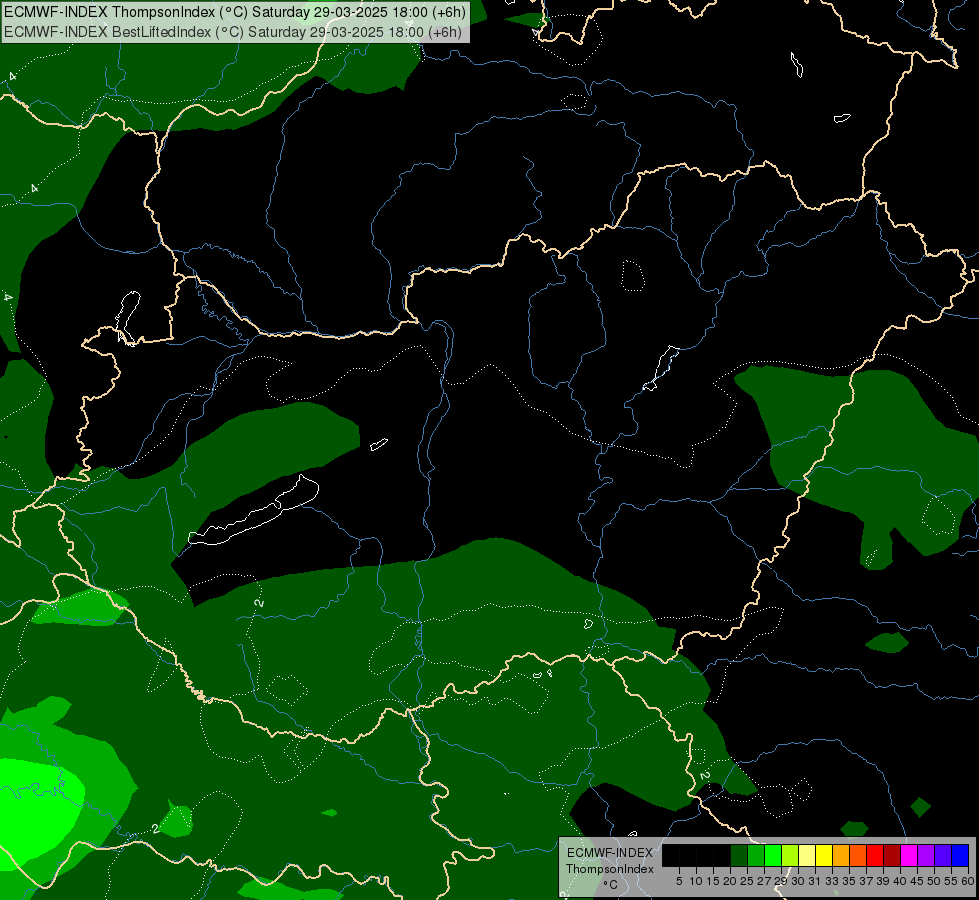Click the legend scale value 33
This screenshot has width=979, height=900.
tap(832, 881)
